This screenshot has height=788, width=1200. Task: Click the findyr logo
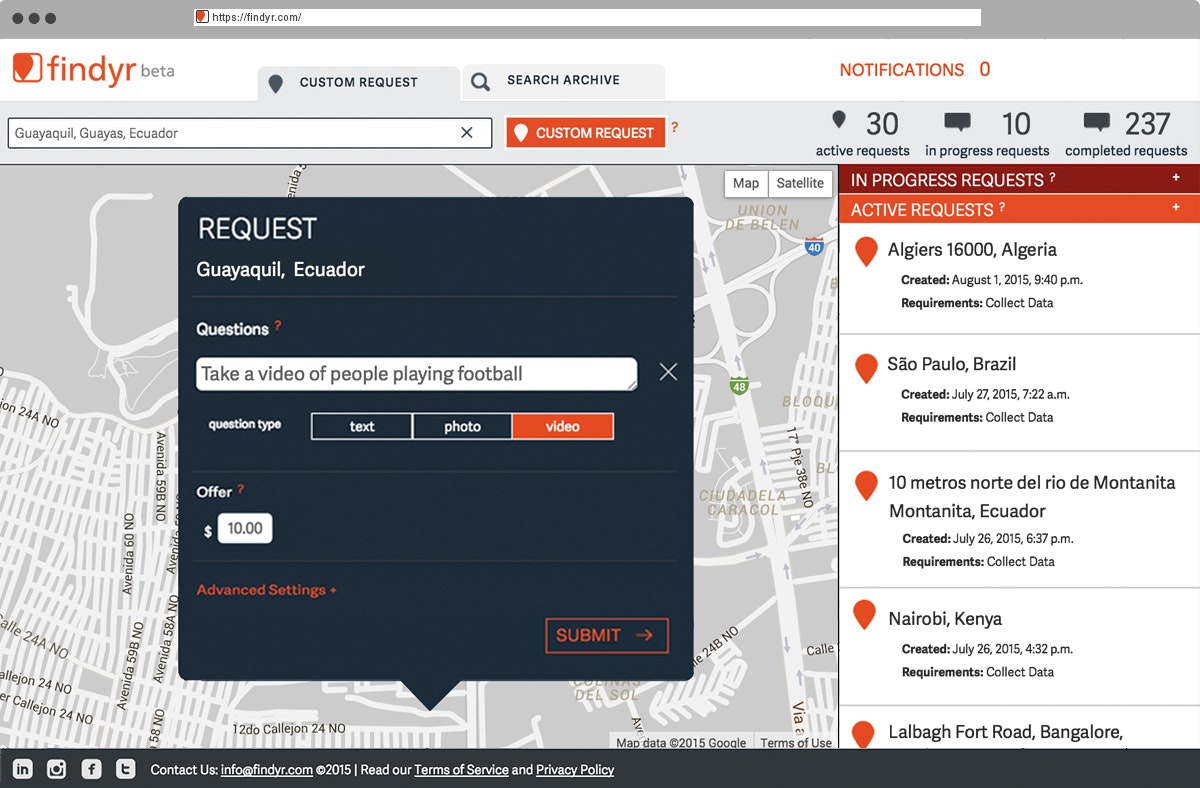93,69
